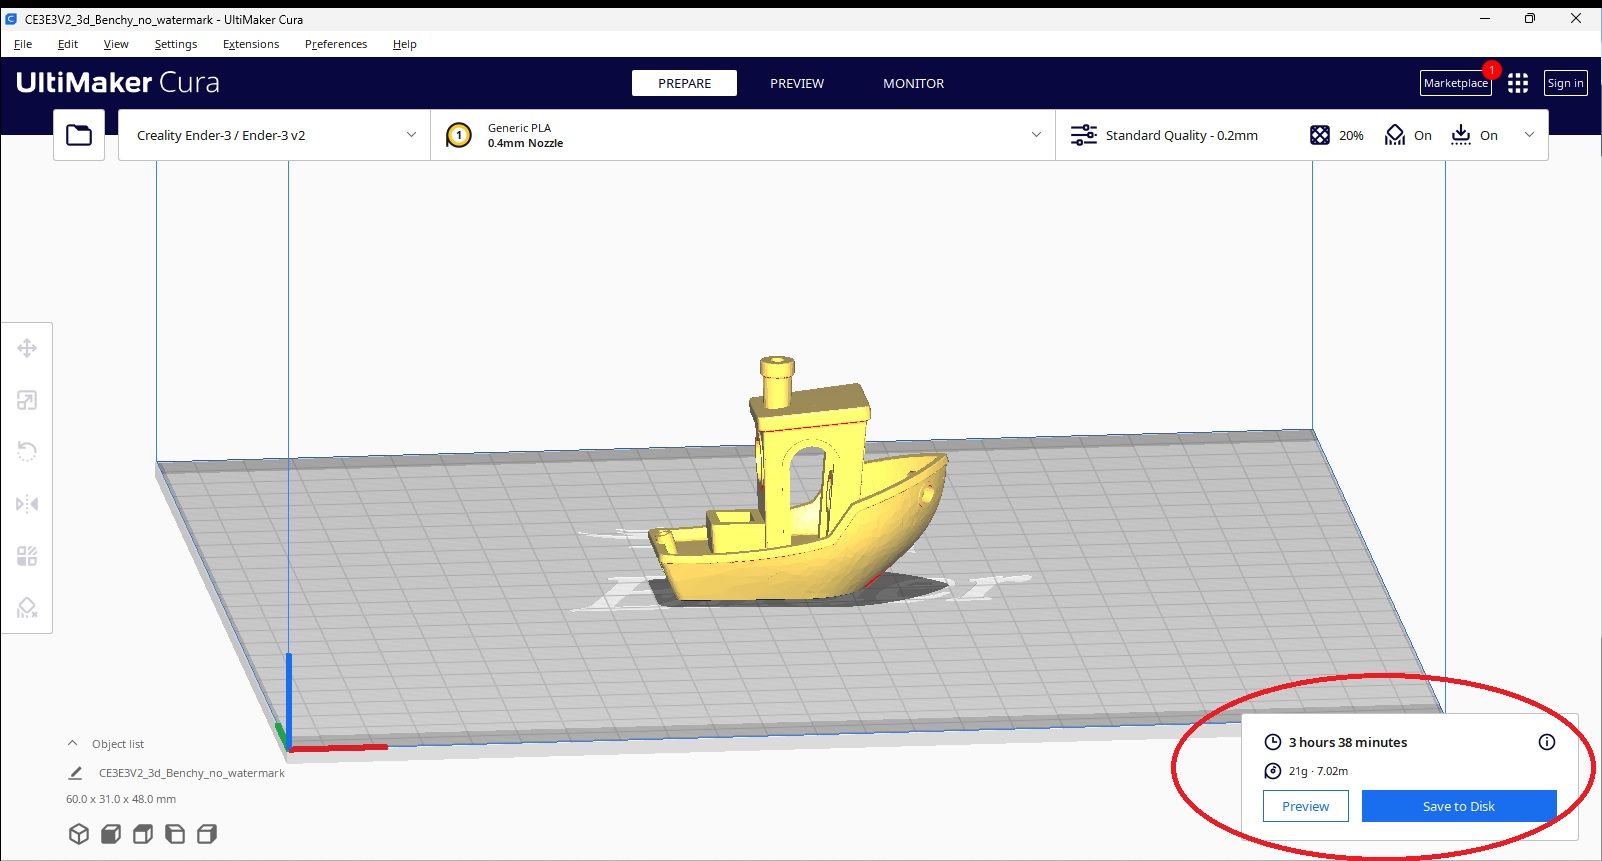Select the Mirror tool in sidebar
This screenshot has height=861, width=1602.
pyautogui.click(x=27, y=504)
